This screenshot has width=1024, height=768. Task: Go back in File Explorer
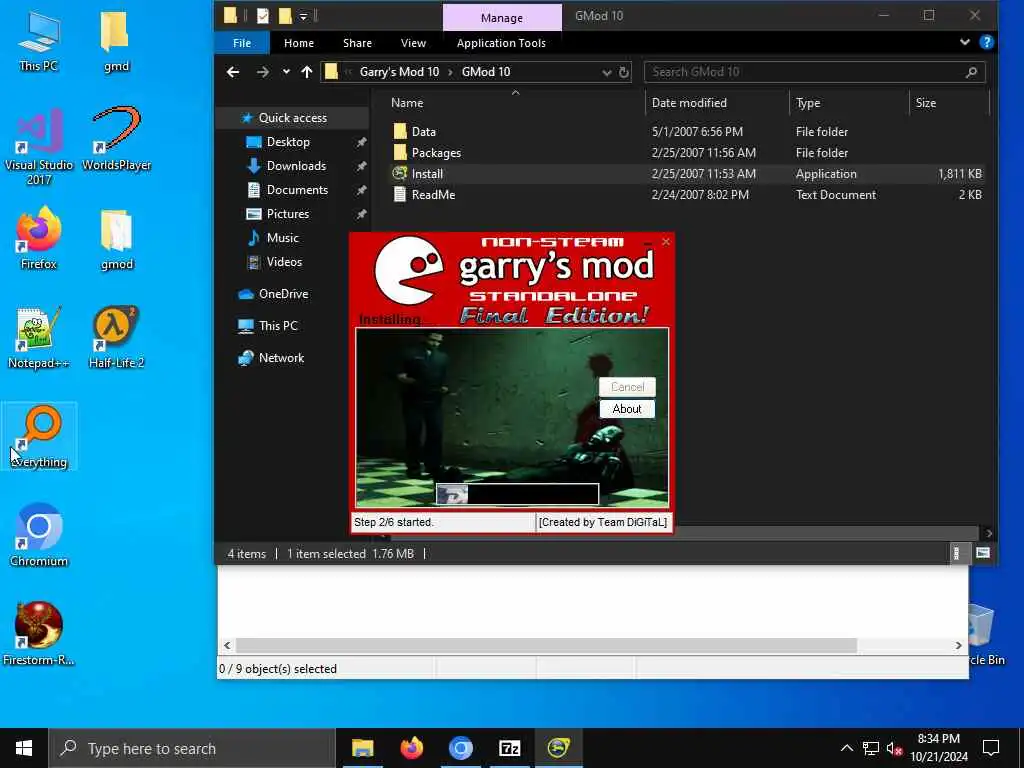click(232, 72)
